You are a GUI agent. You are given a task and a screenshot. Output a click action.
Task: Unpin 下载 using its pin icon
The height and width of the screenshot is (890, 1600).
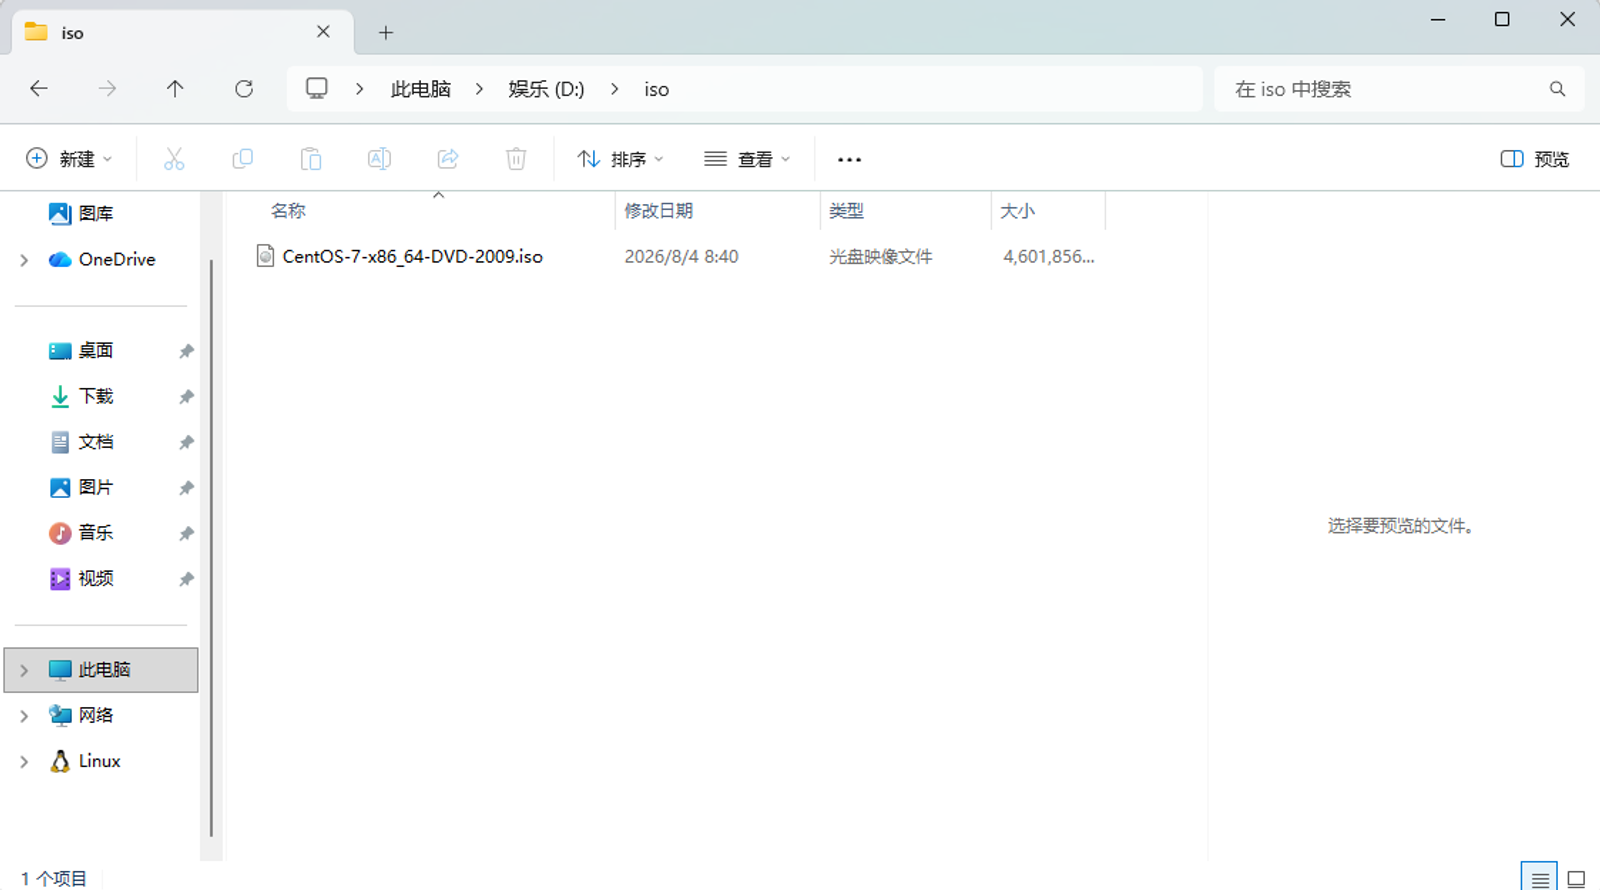coord(186,397)
